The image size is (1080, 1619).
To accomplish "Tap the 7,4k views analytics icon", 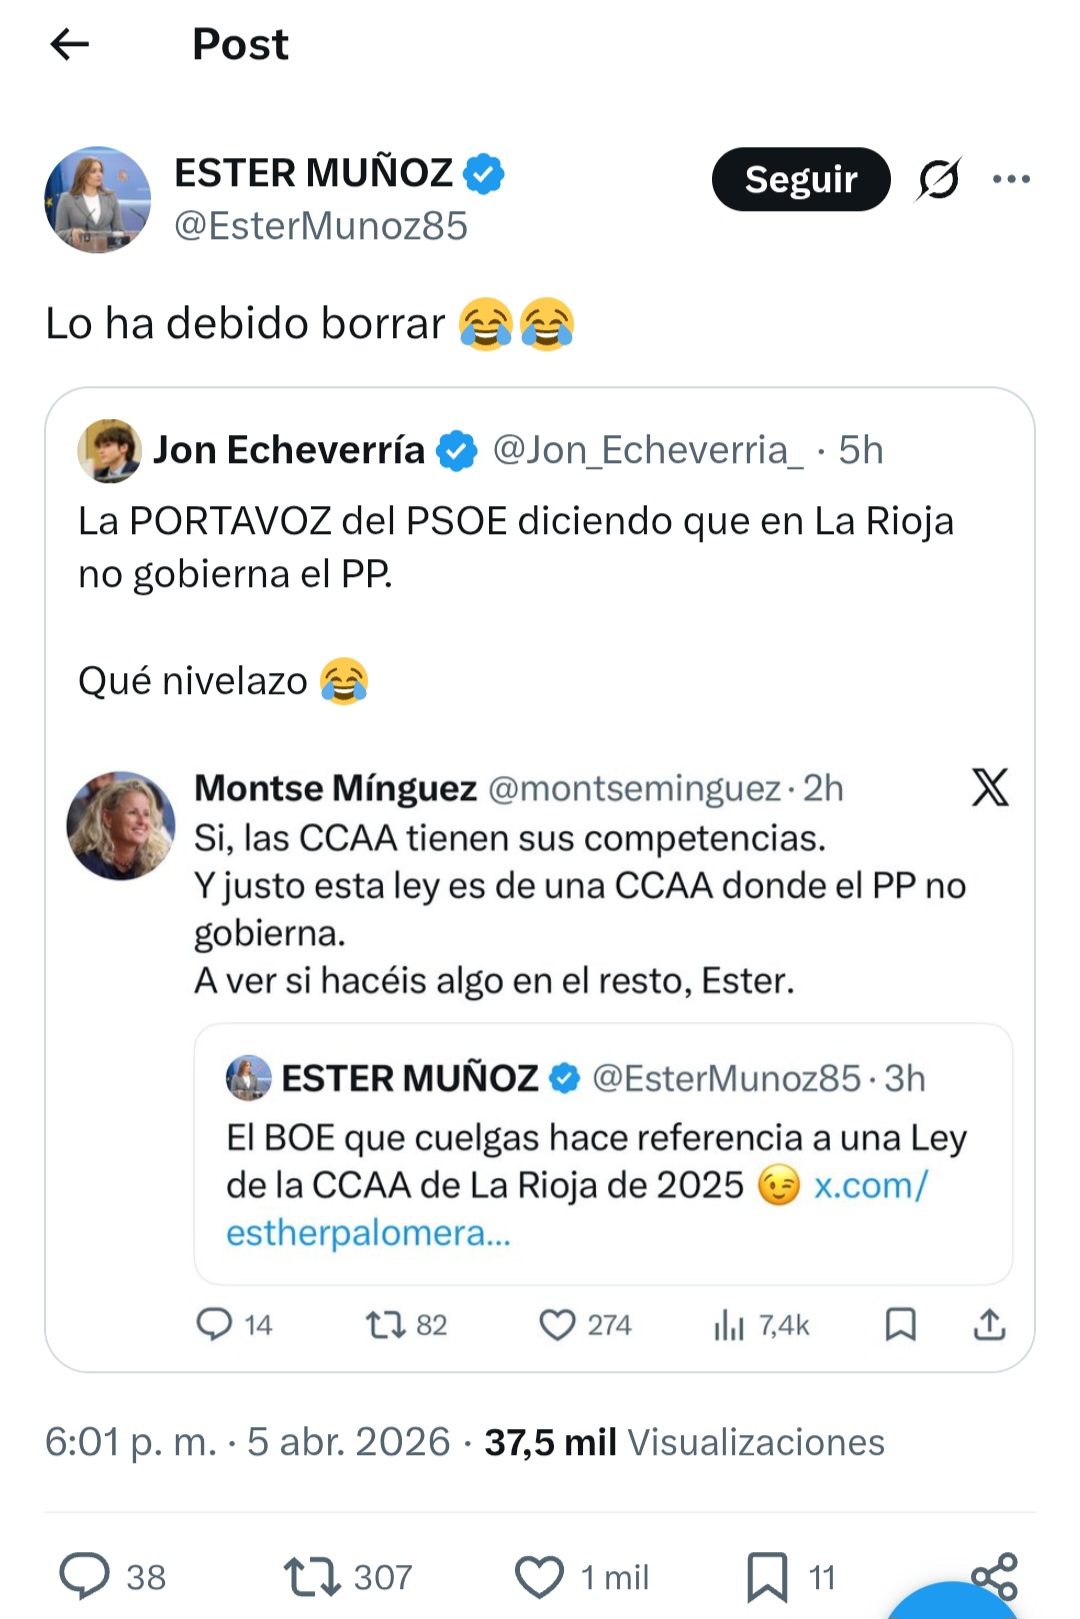I will pos(729,1325).
